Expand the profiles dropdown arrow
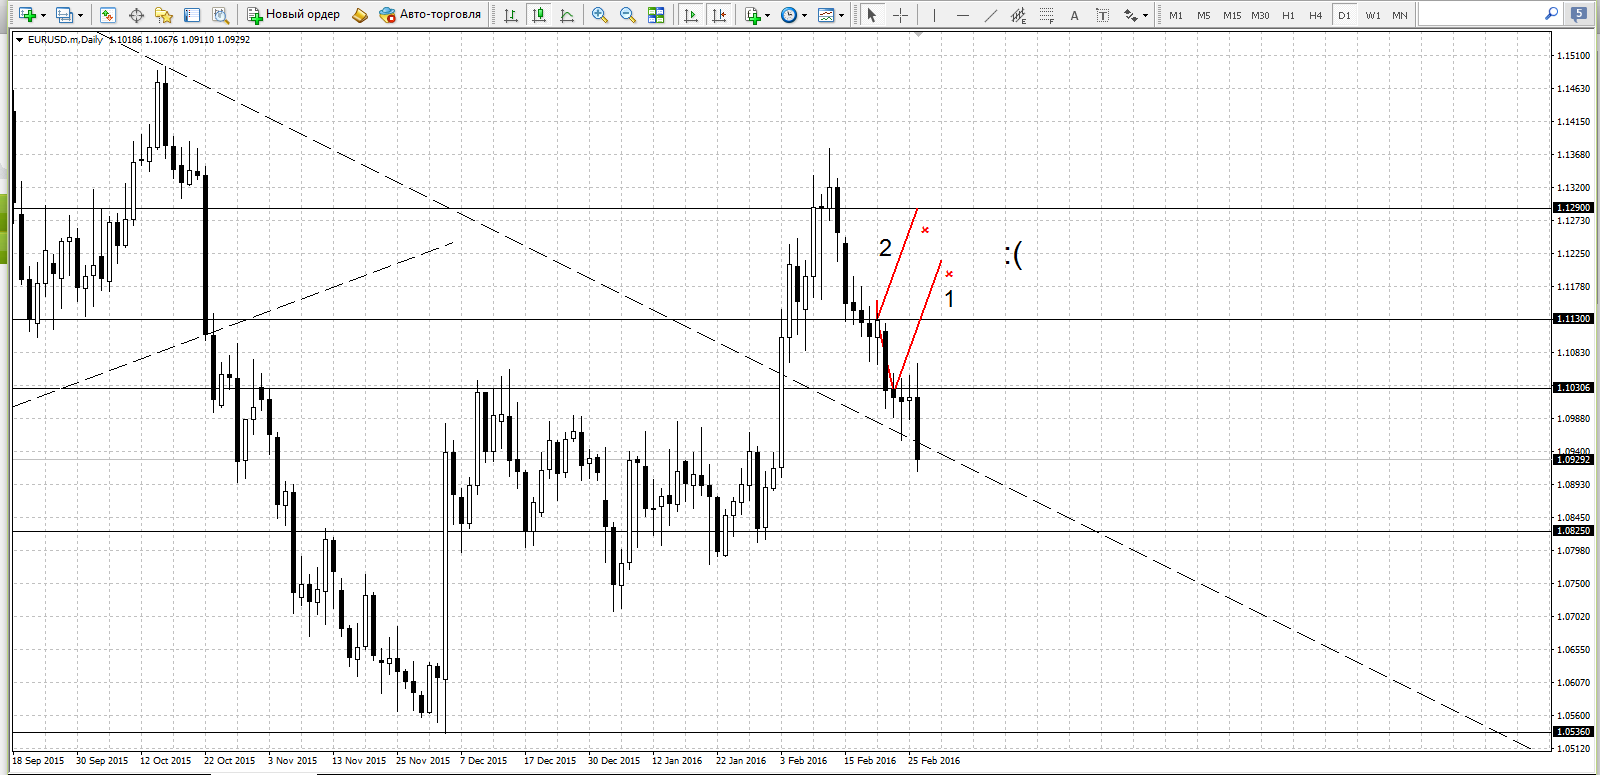This screenshot has width=1600, height=775. (80, 16)
